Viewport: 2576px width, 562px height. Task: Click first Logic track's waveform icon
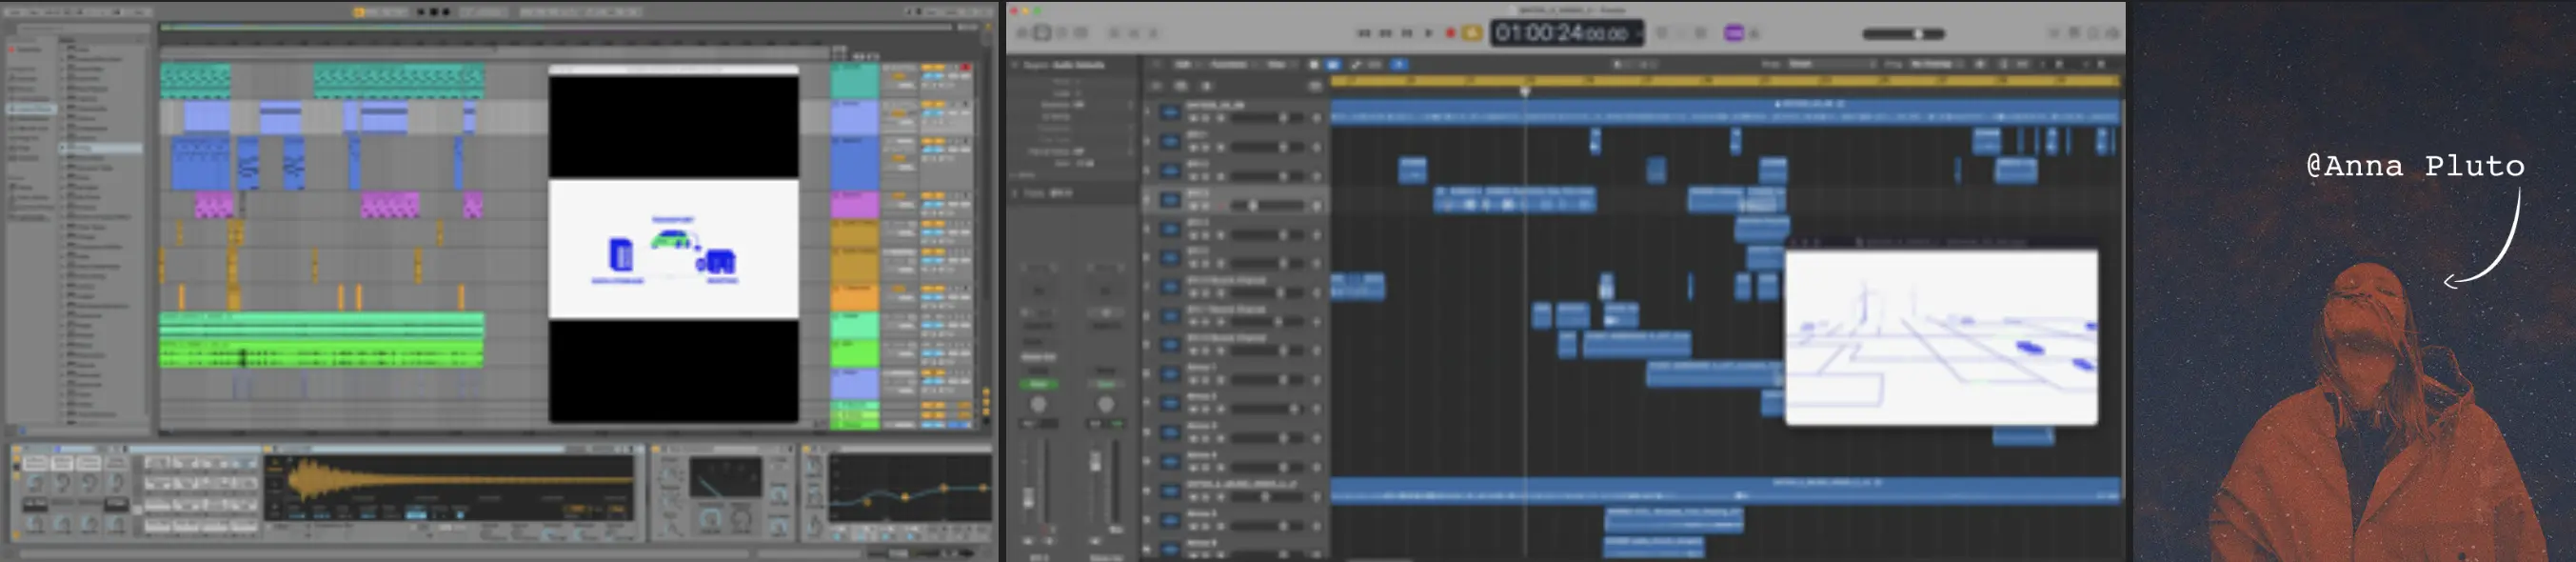click(1169, 113)
